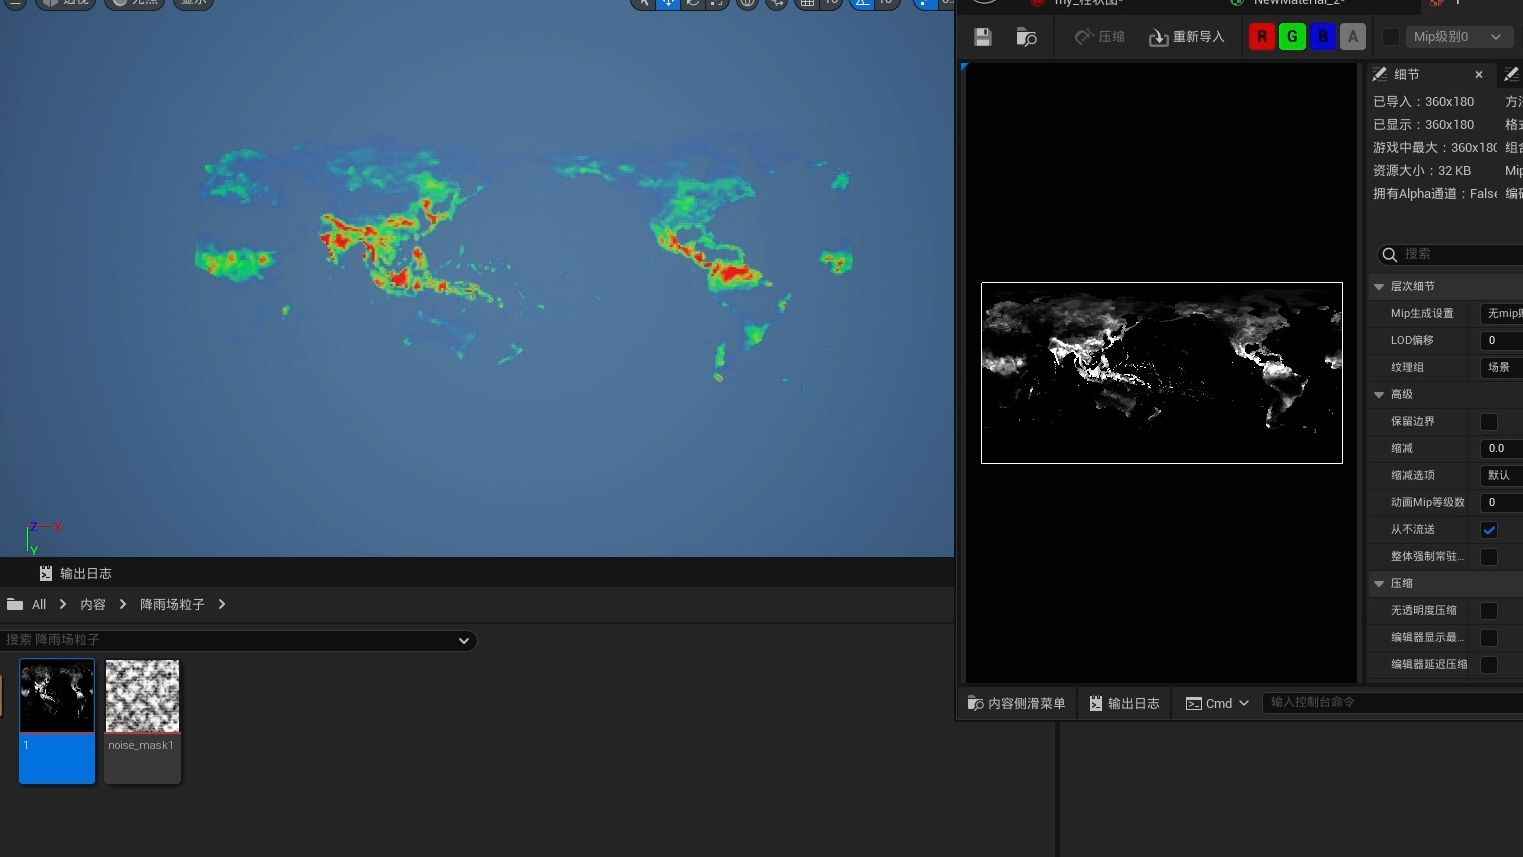The width and height of the screenshot is (1523, 857).
Task: Click the texture preview image in editor
Action: [1161, 373]
